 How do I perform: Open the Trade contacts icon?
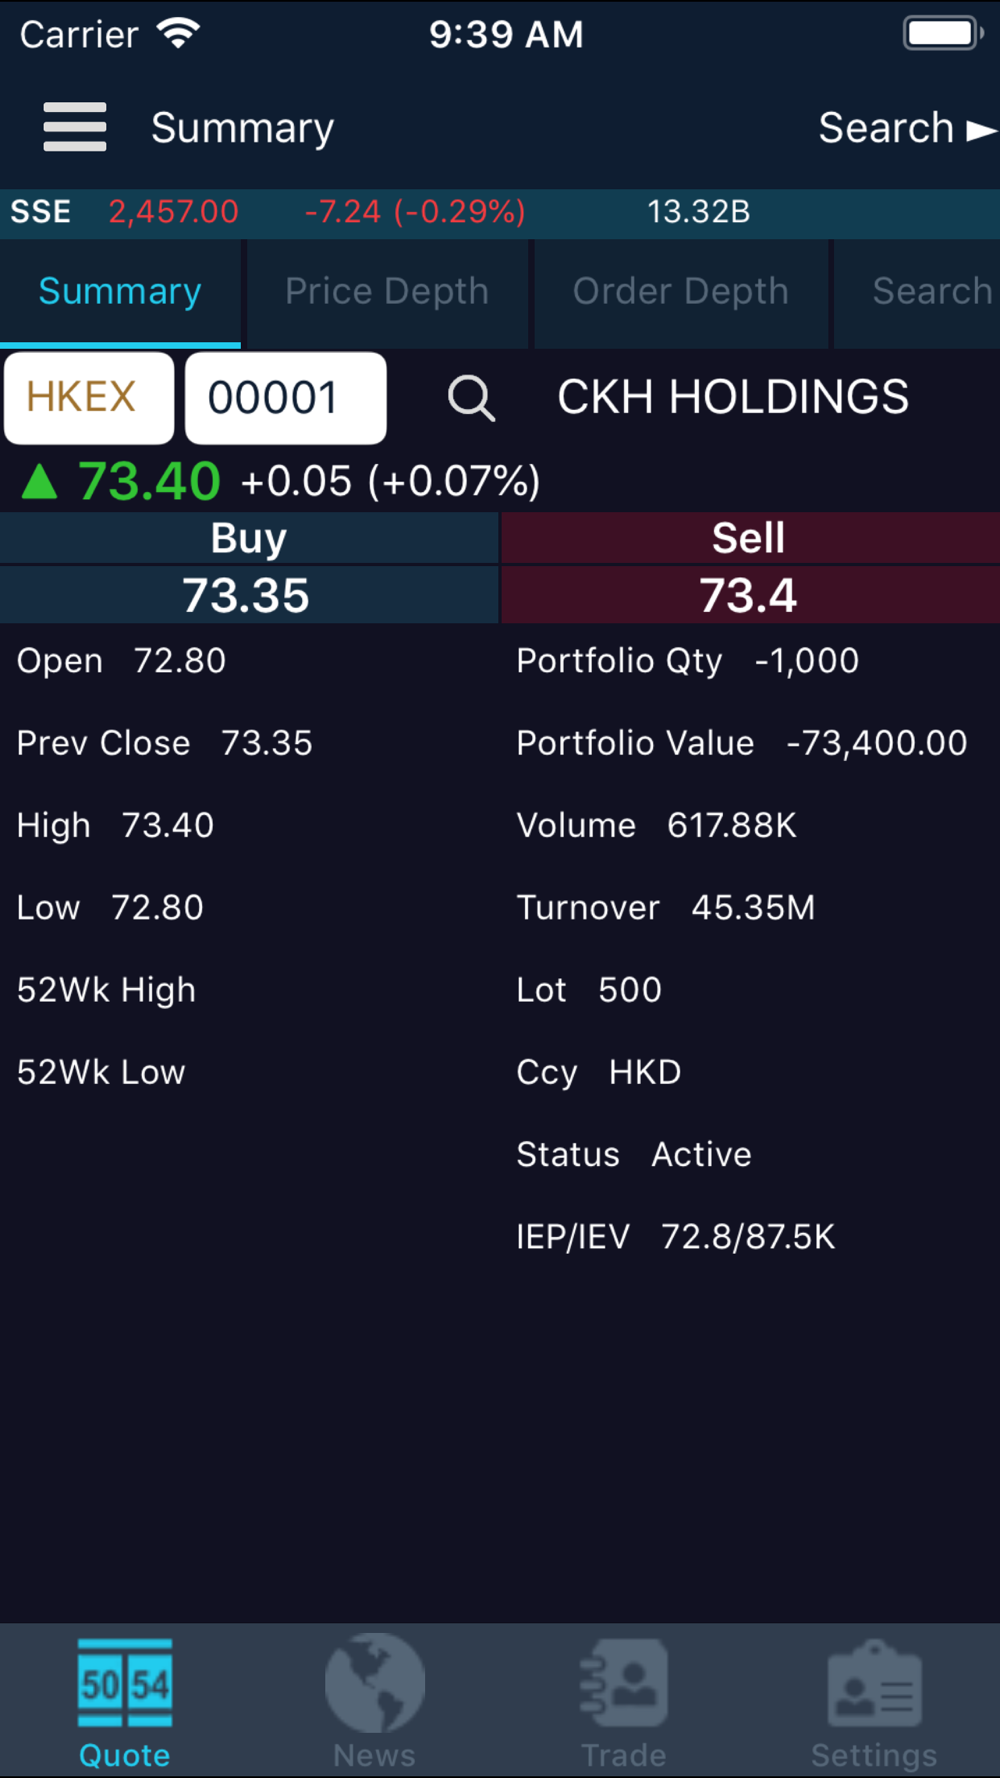624,1683
